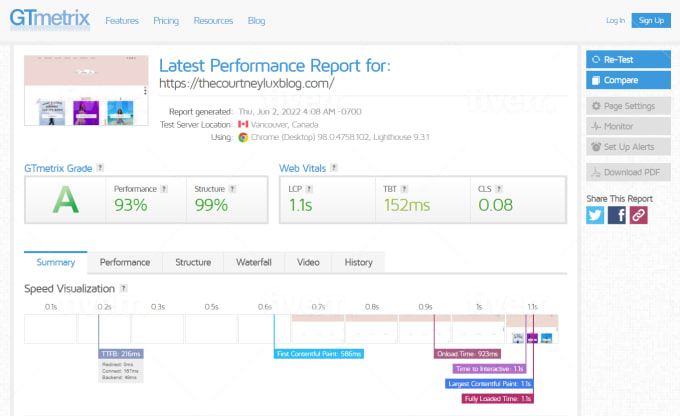Click the Monitor button
The width and height of the screenshot is (680, 416).
628,126
